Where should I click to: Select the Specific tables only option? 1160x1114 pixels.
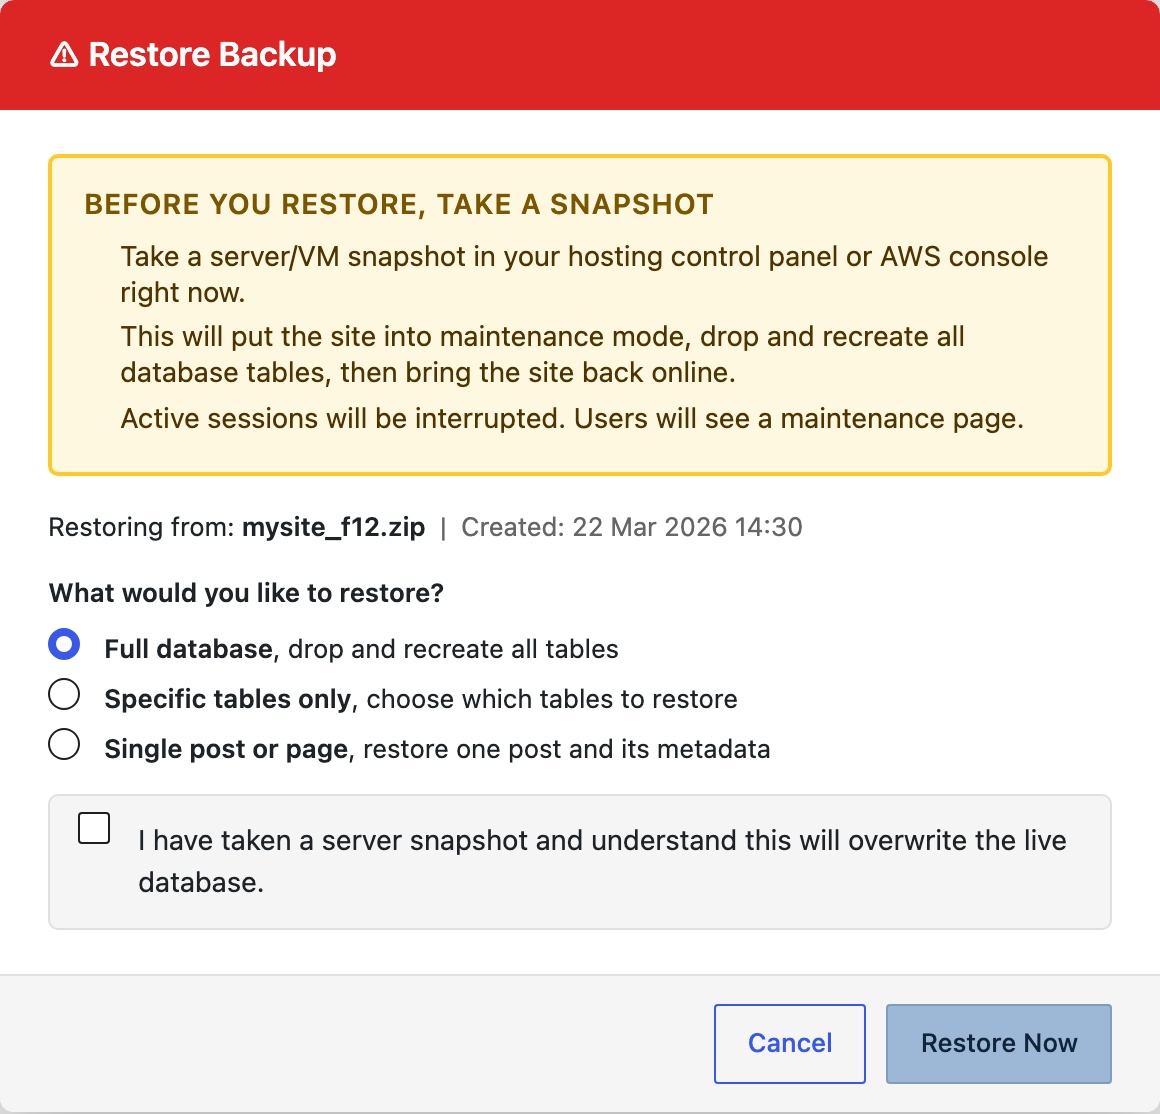tap(64, 695)
